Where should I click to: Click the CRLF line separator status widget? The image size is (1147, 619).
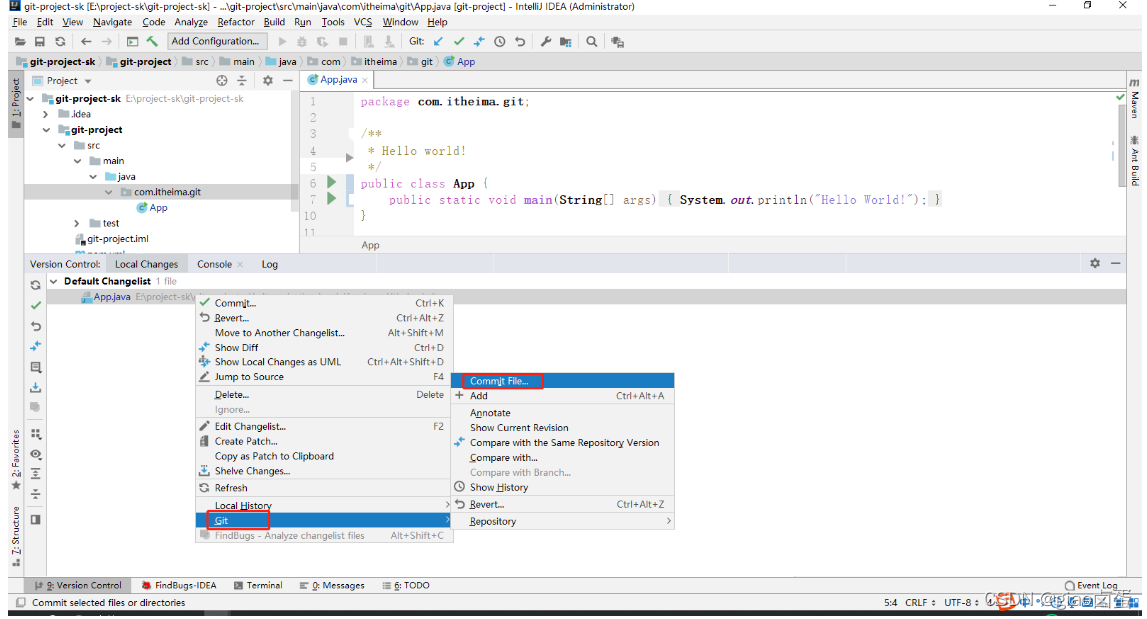point(920,603)
